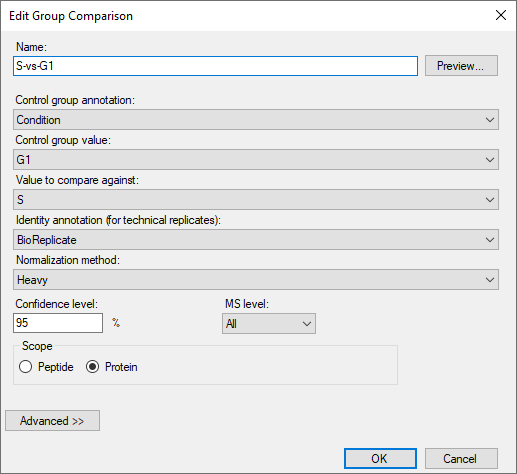Expand Normalization method dropdown showing Heavy

256,280
